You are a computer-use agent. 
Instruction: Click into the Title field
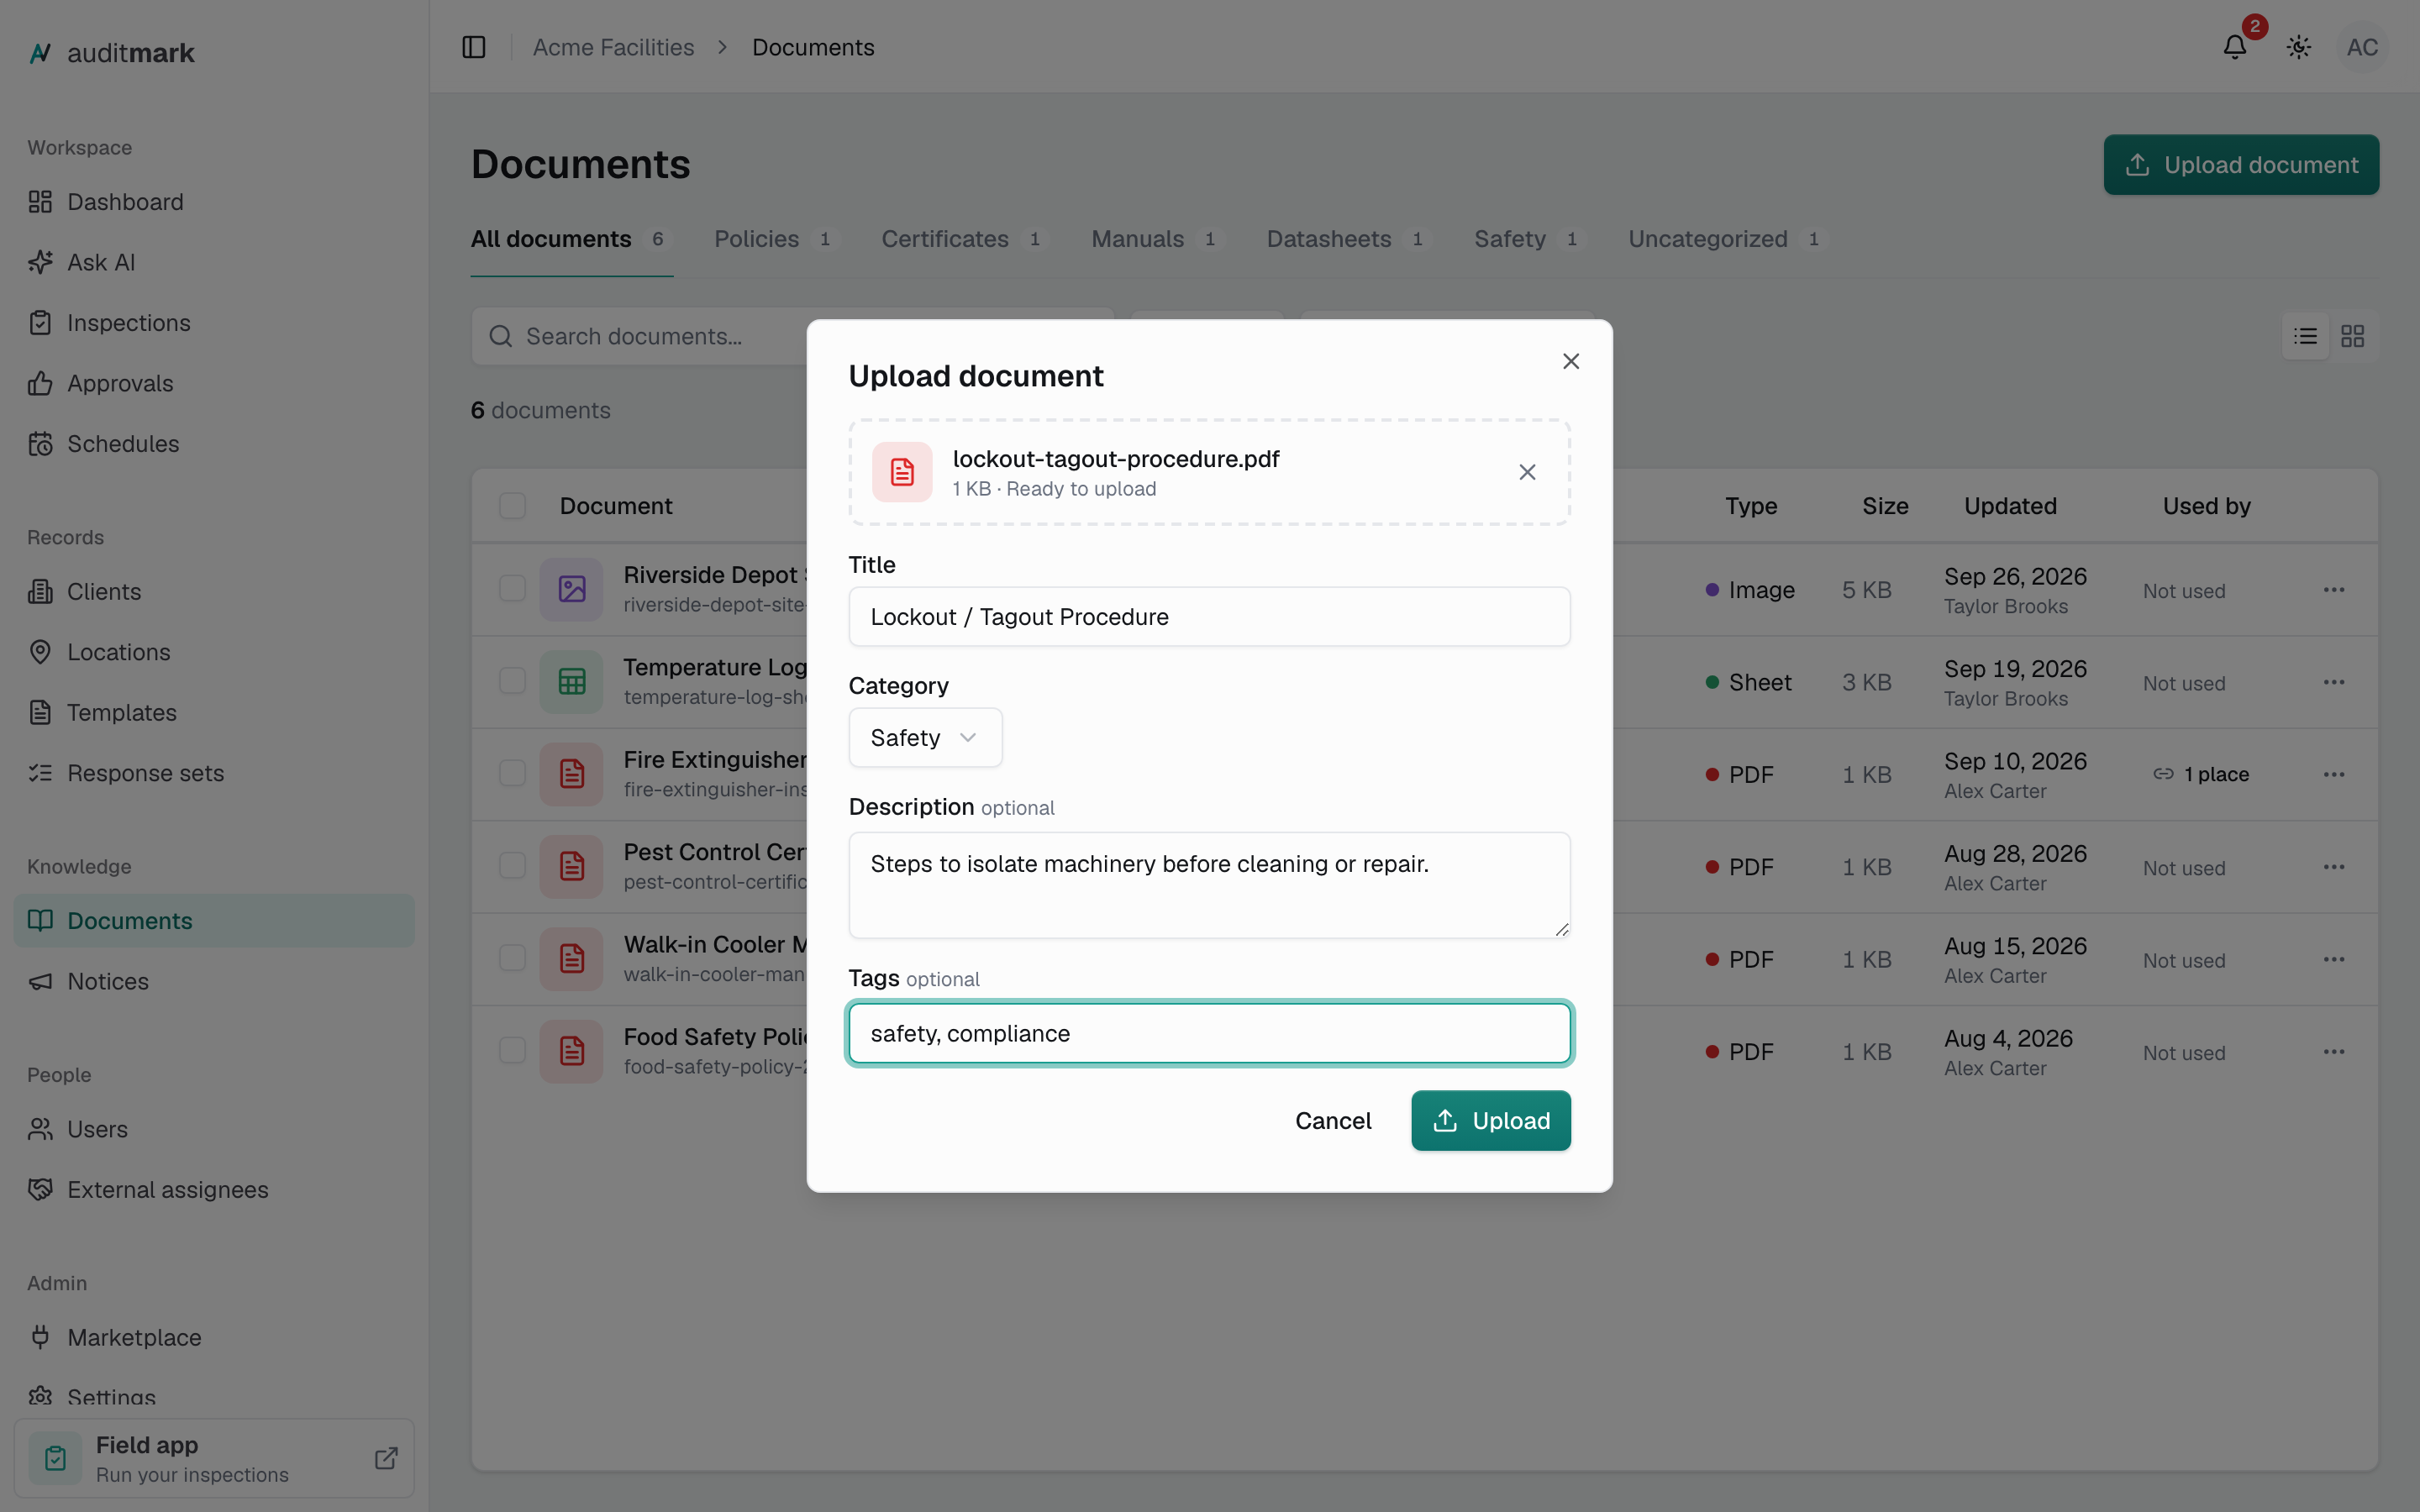tap(1209, 617)
